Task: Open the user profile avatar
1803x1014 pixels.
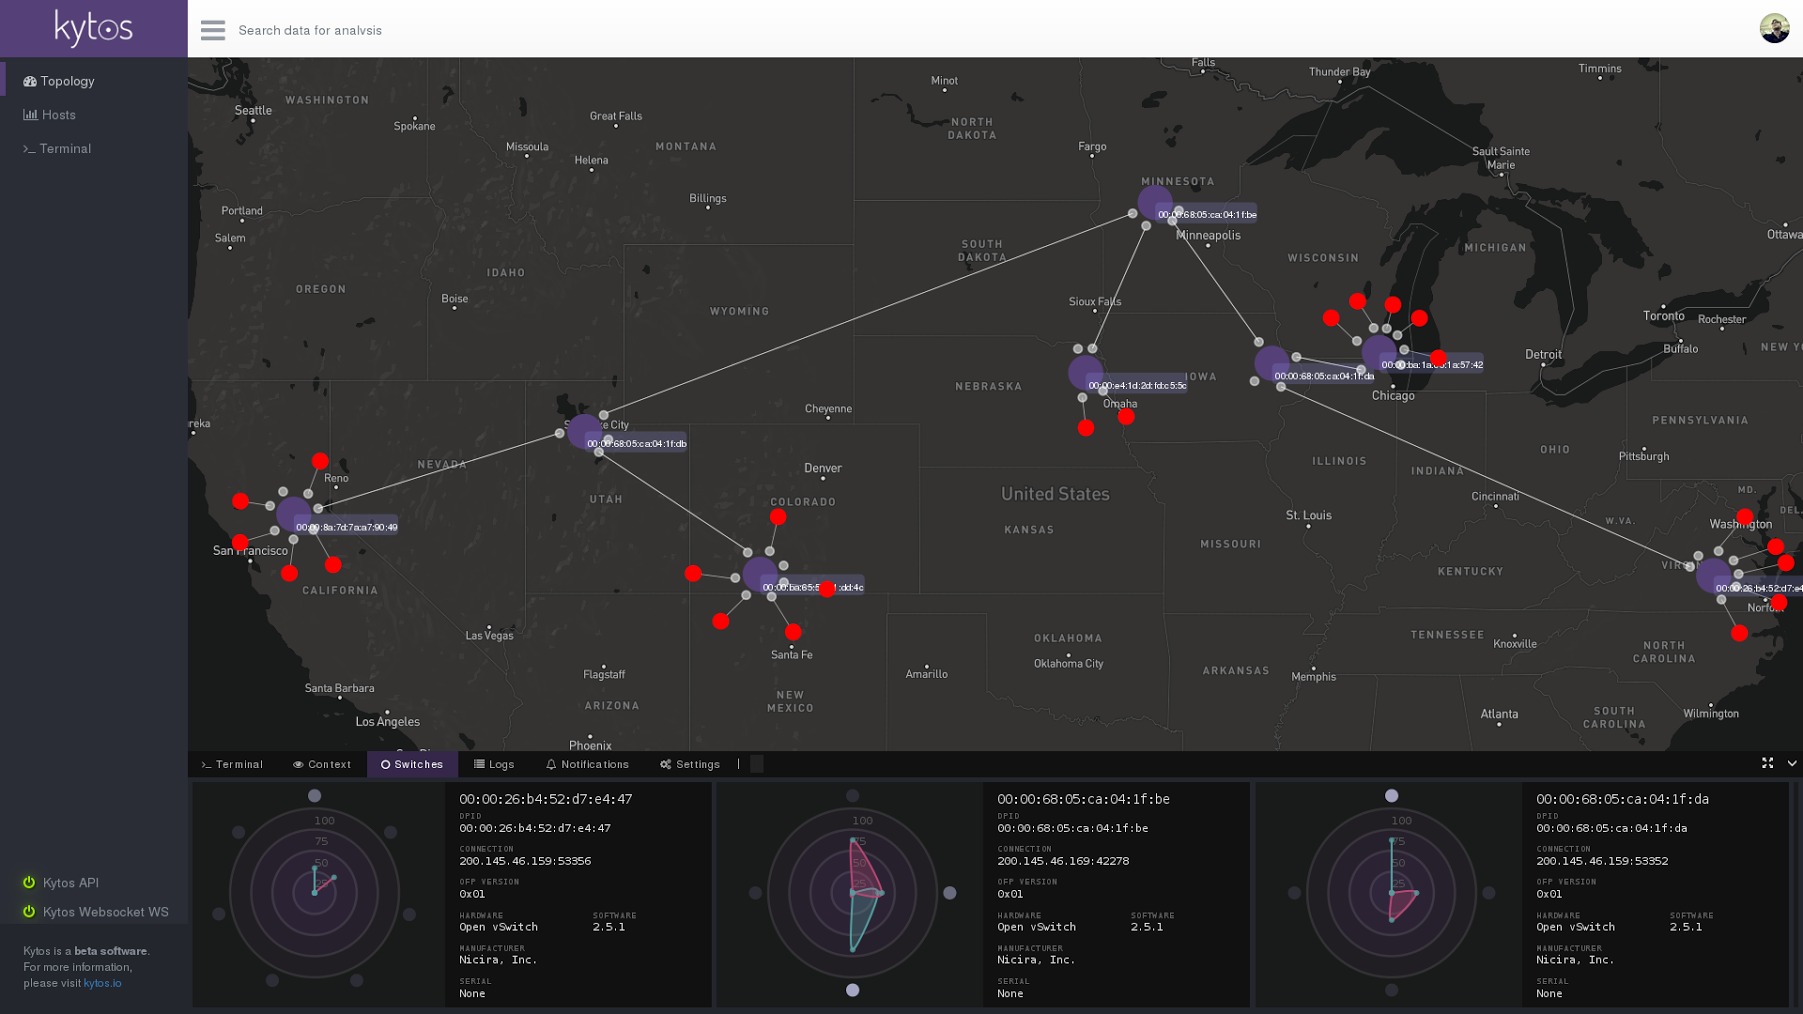Action: 1773,28
